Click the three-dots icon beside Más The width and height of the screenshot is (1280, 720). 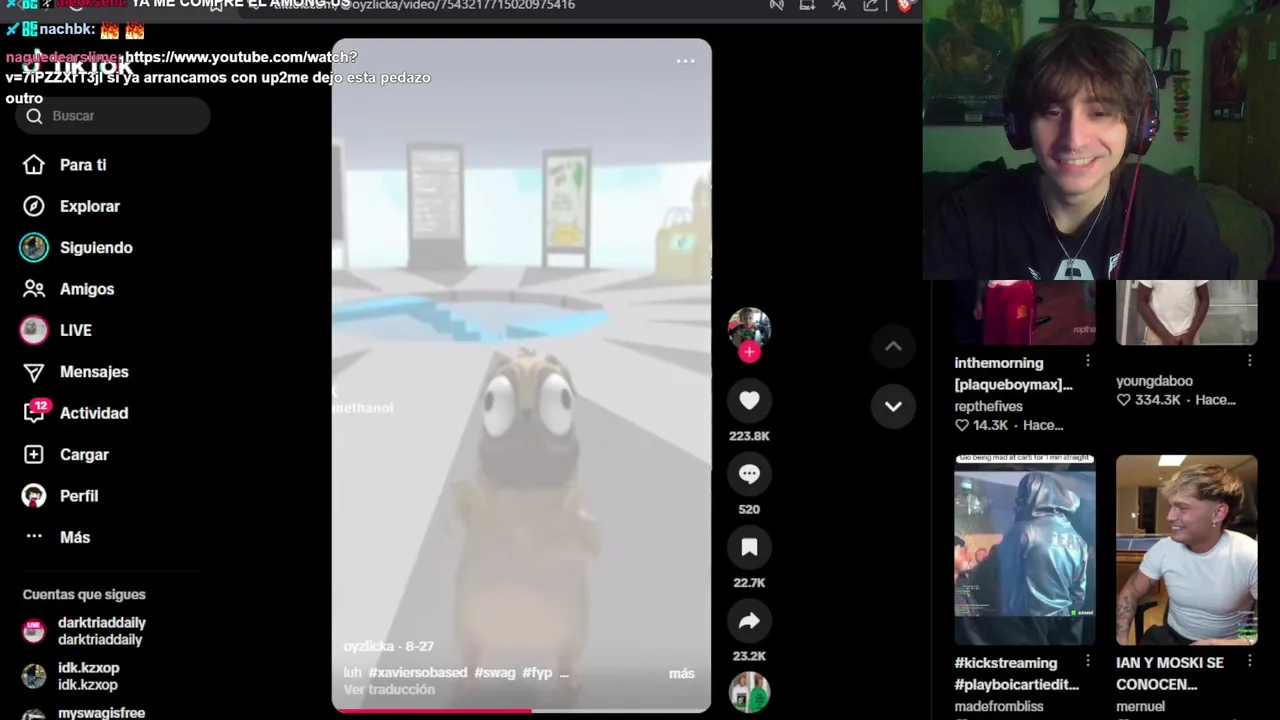point(34,536)
